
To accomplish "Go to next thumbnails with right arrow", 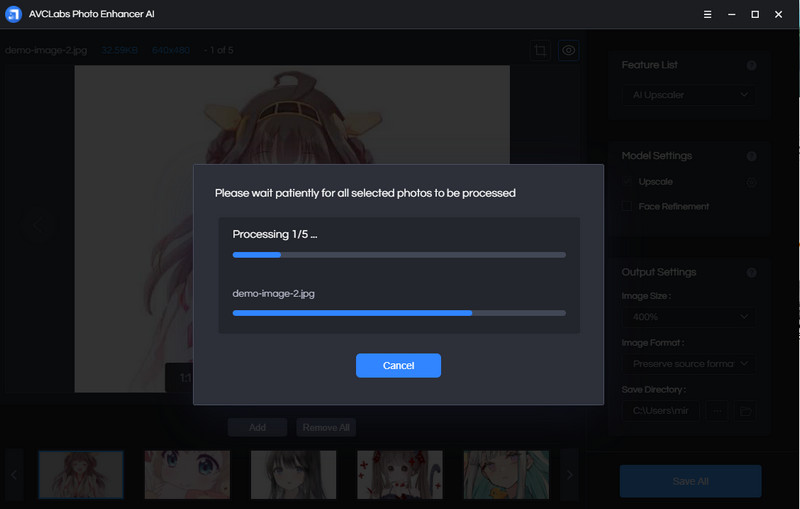I will (569, 475).
